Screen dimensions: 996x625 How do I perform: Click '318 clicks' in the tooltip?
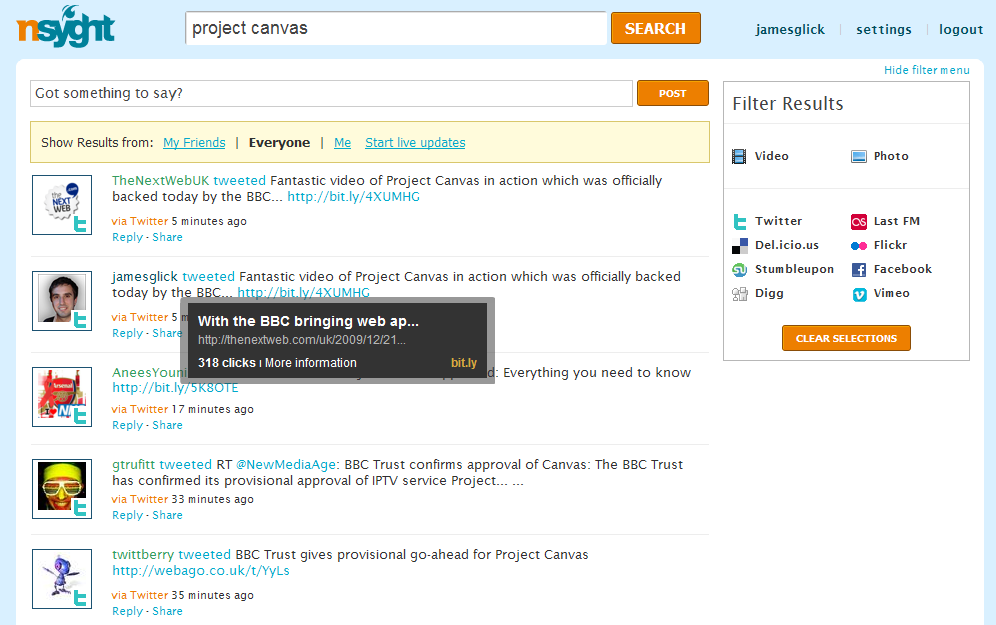click(x=227, y=363)
